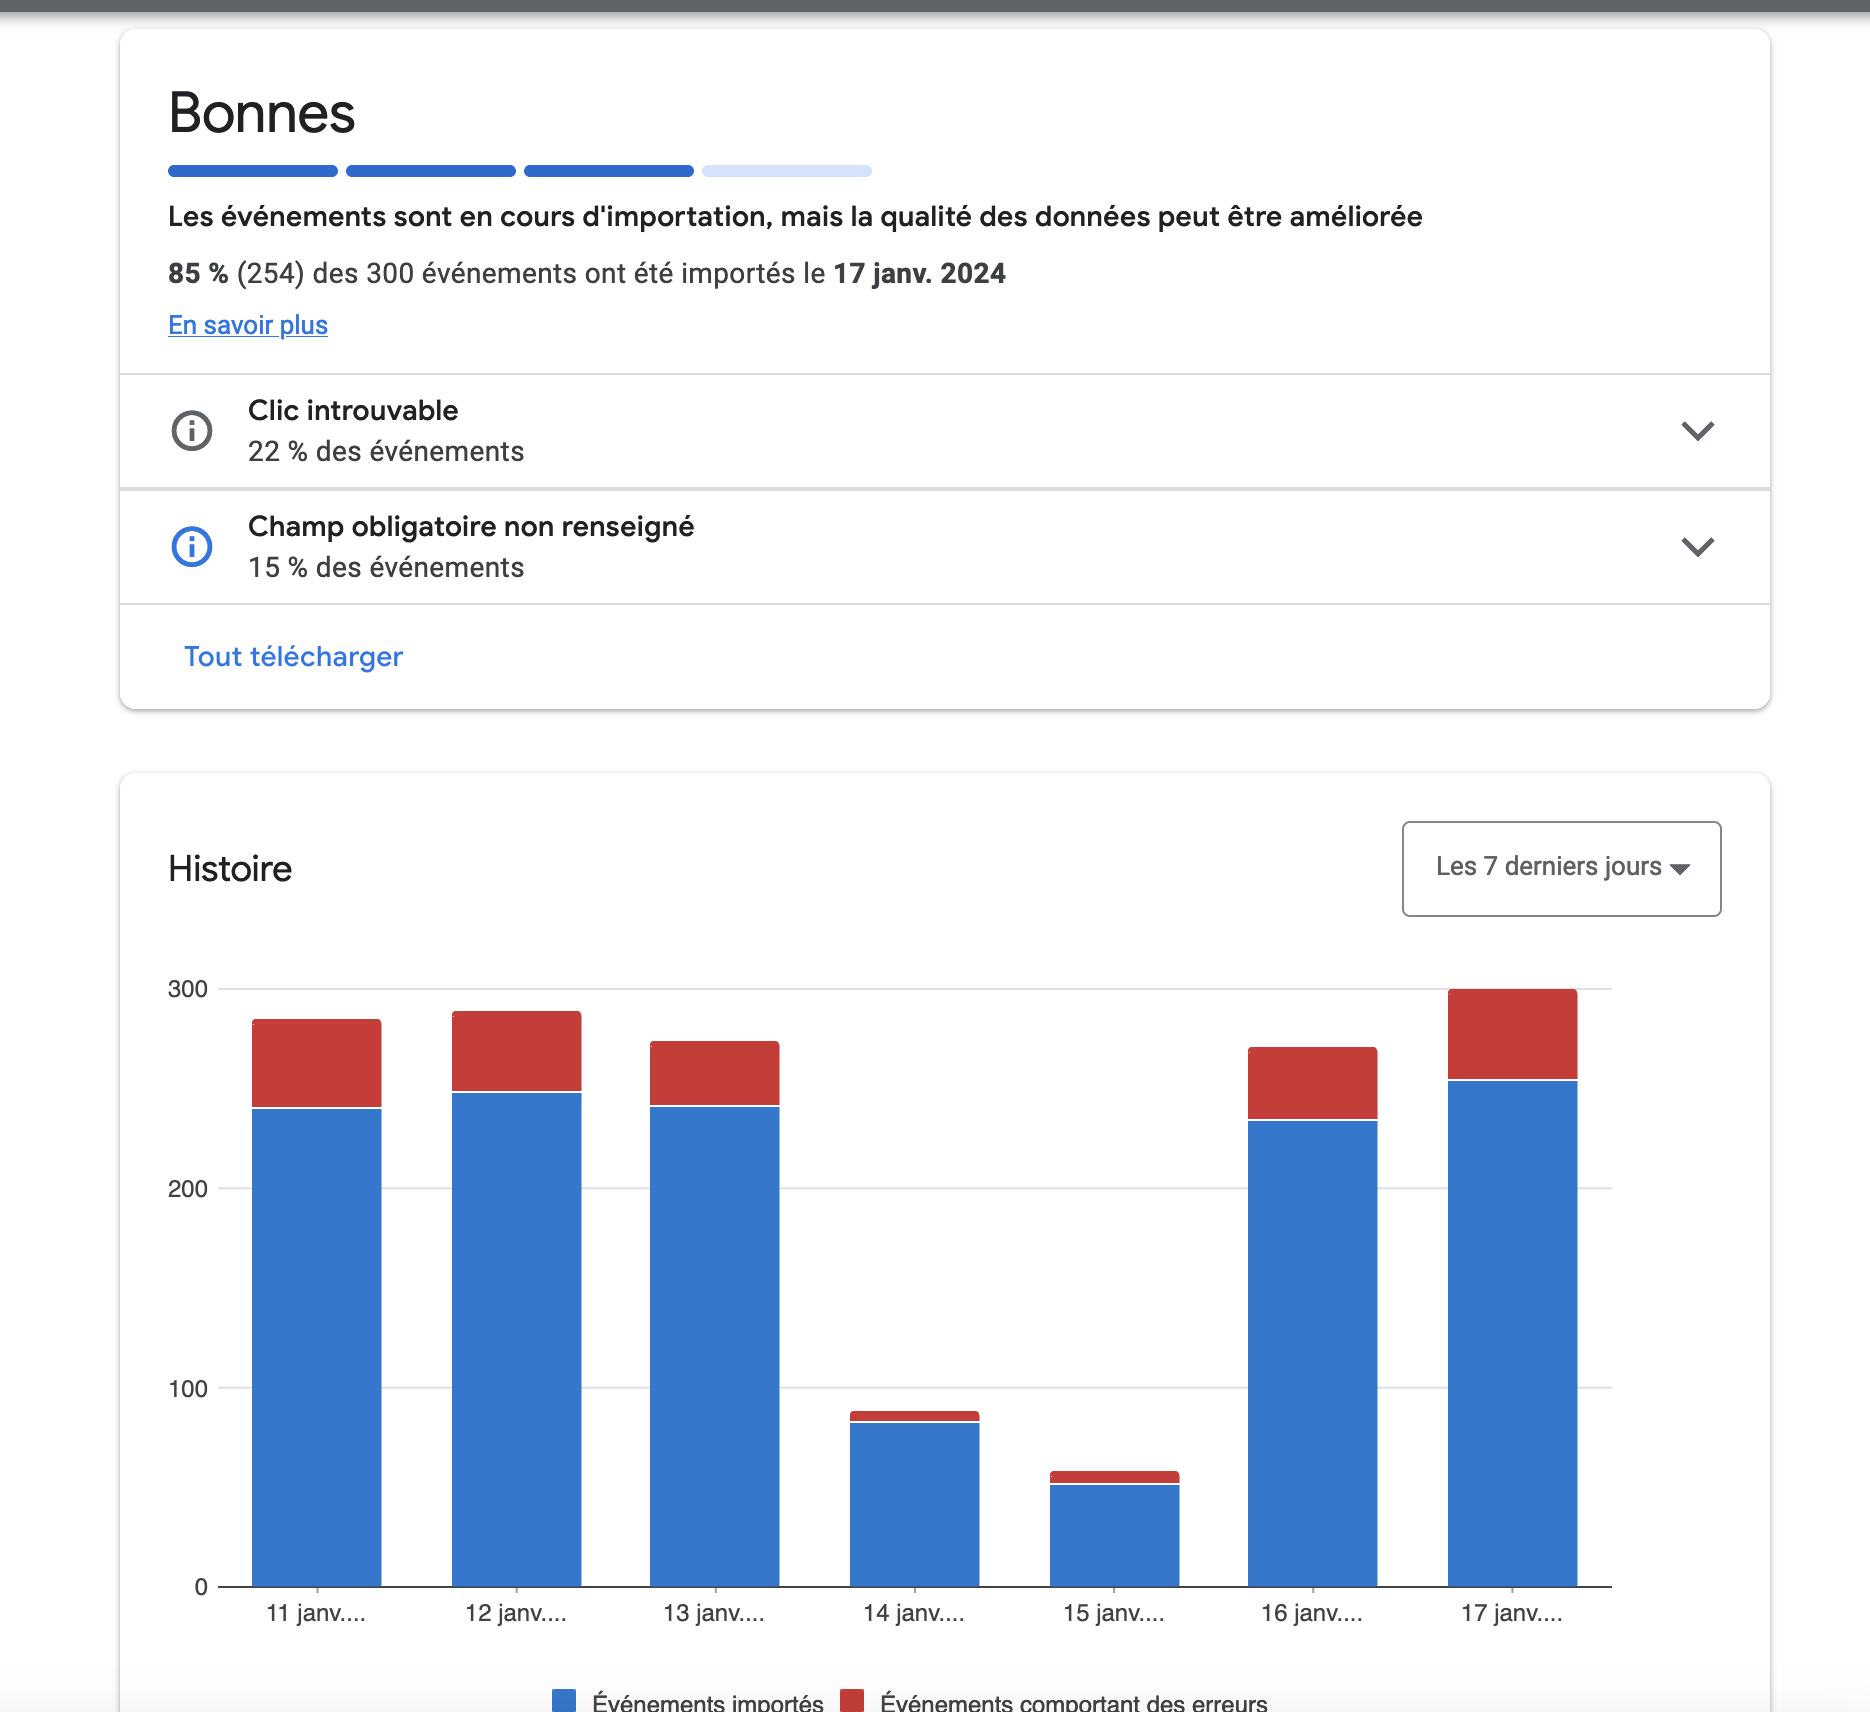Click the Histoire section heading
Image resolution: width=1870 pixels, height=1712 pixels.
click(x=230, y=869)
